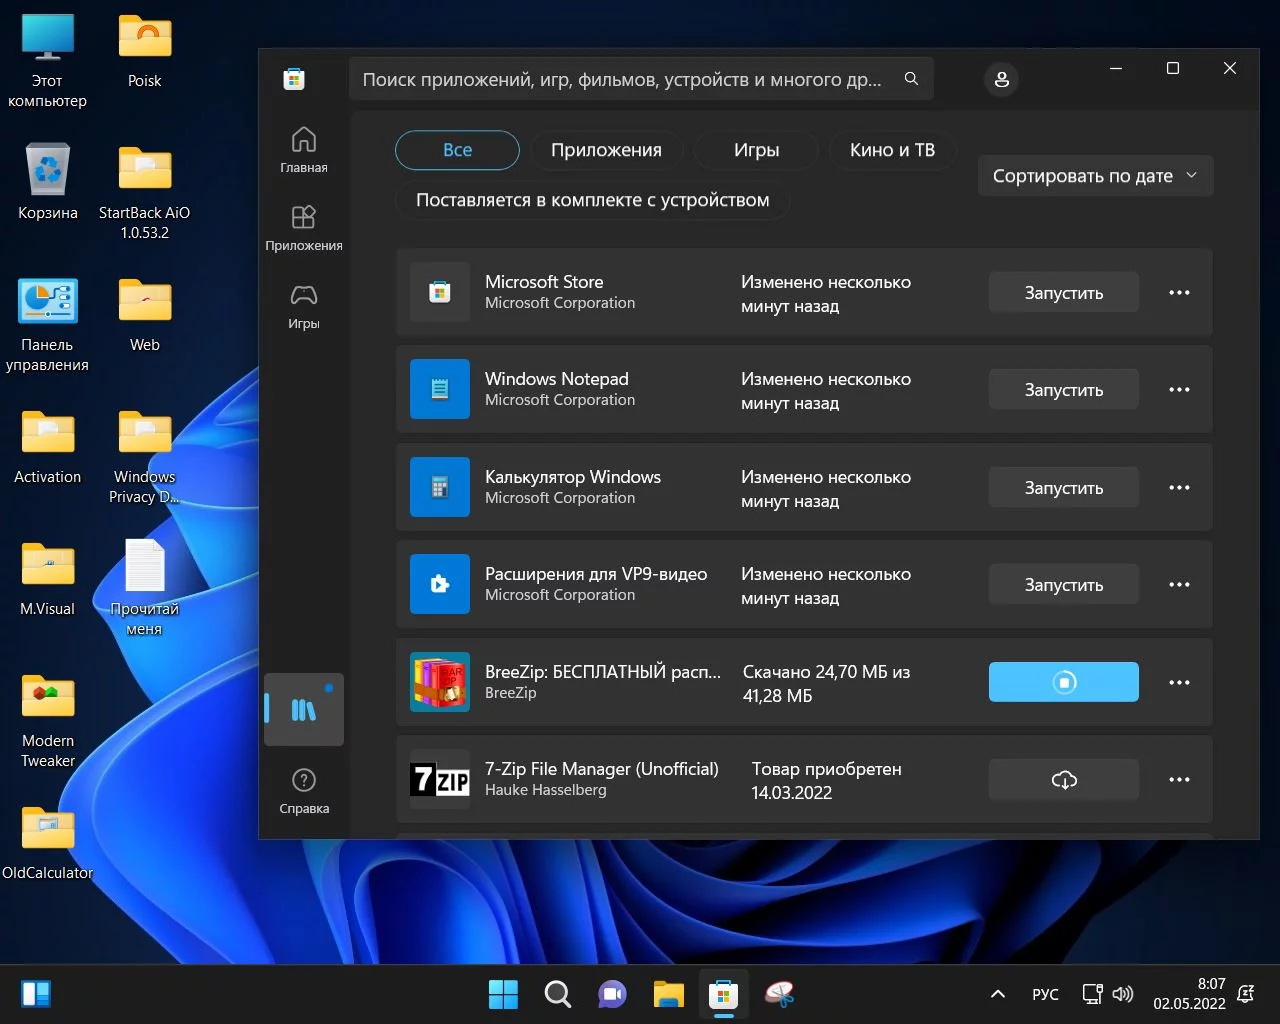The height and width of the screenshot is (1024, 1280).
Task: Stop the BreeZip download
Action: [x=1063, y=682]
